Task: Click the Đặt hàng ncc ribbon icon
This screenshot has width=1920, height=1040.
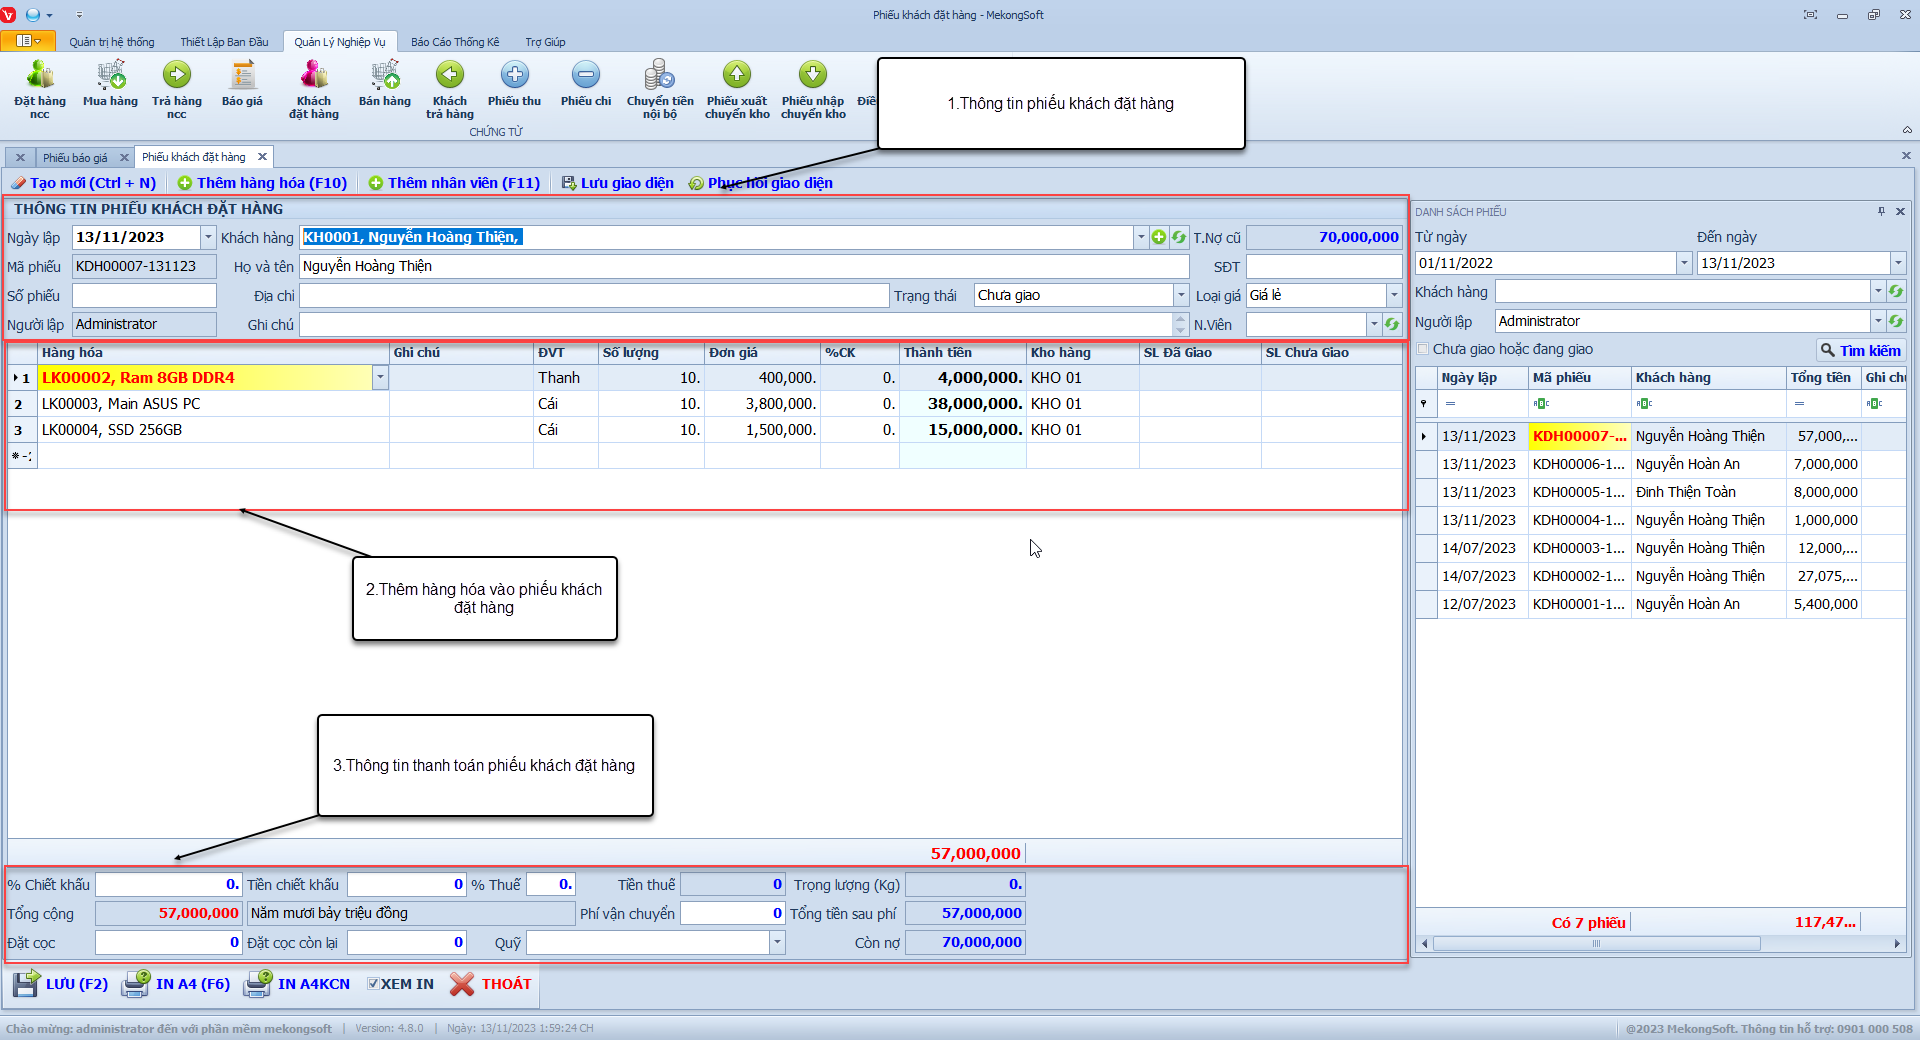Action: click(x=40, y=76)
